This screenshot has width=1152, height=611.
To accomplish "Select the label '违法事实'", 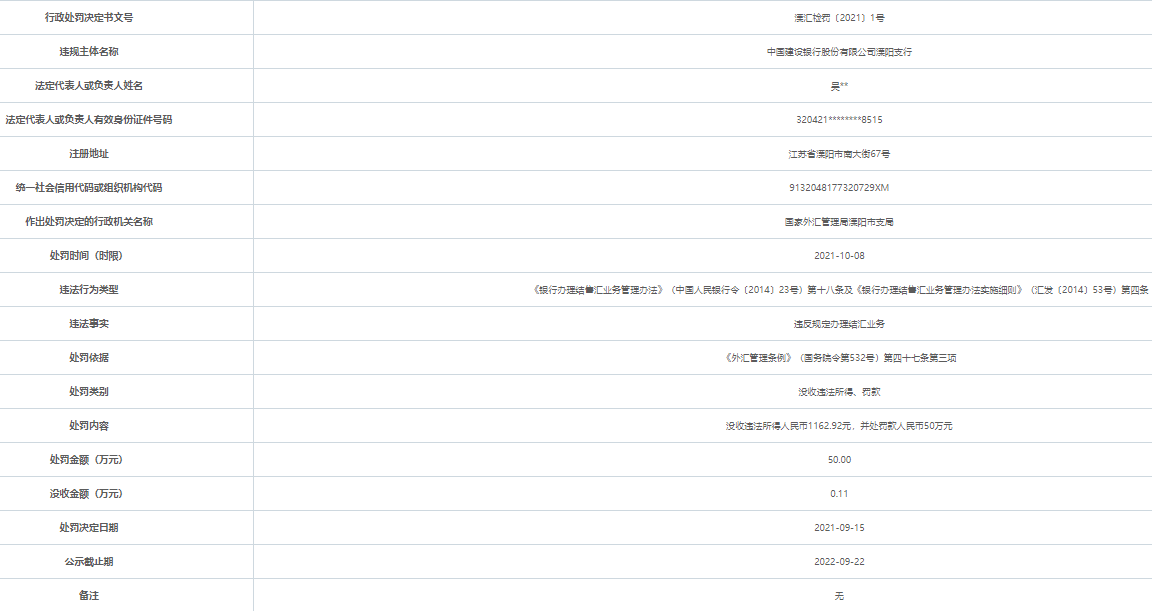I will (89, 324).
